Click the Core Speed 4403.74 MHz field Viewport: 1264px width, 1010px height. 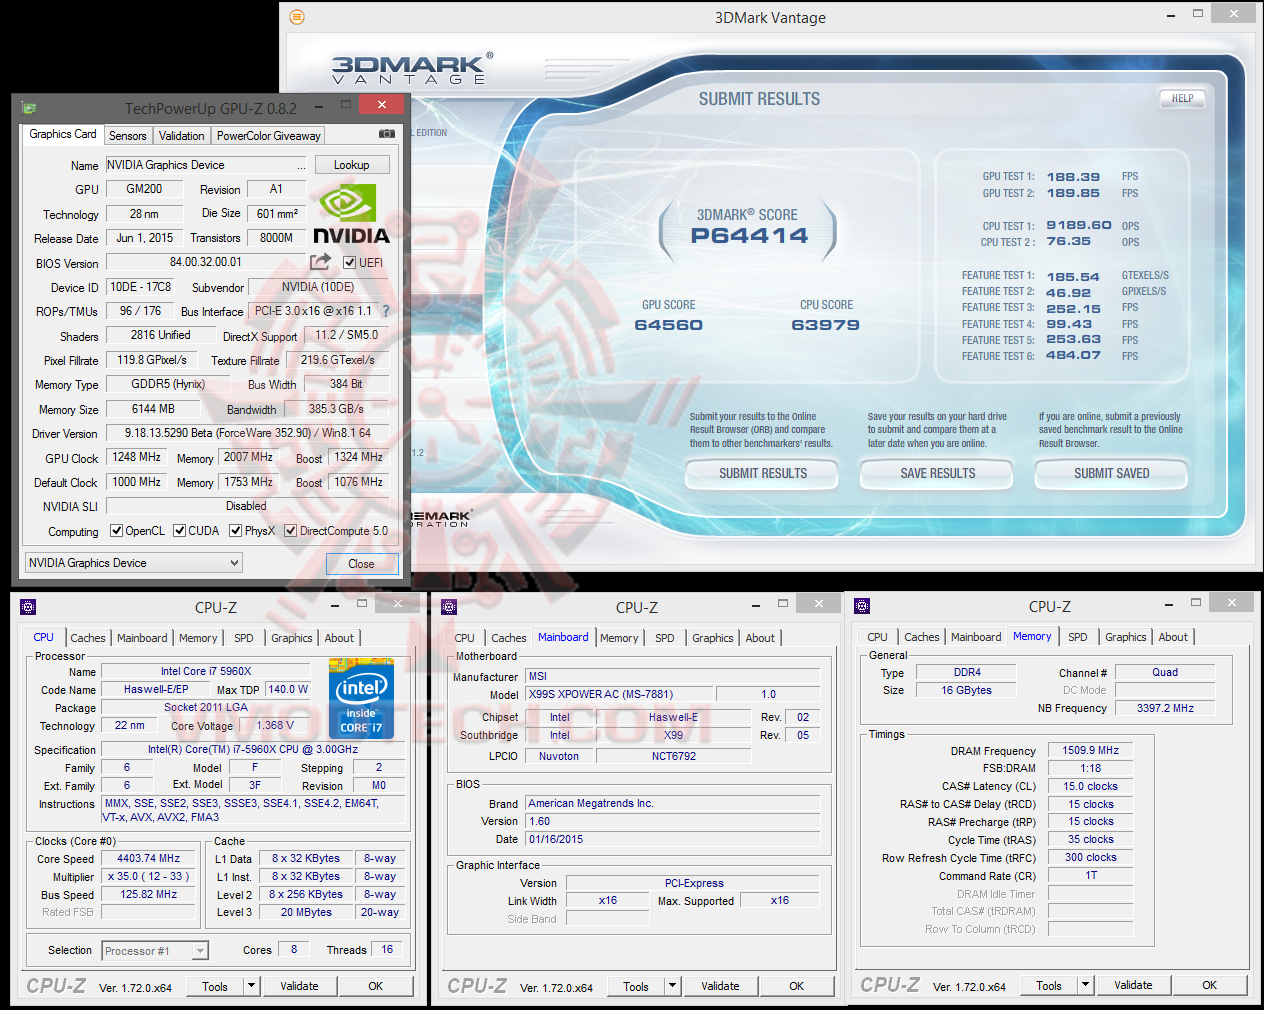[148, 859]
